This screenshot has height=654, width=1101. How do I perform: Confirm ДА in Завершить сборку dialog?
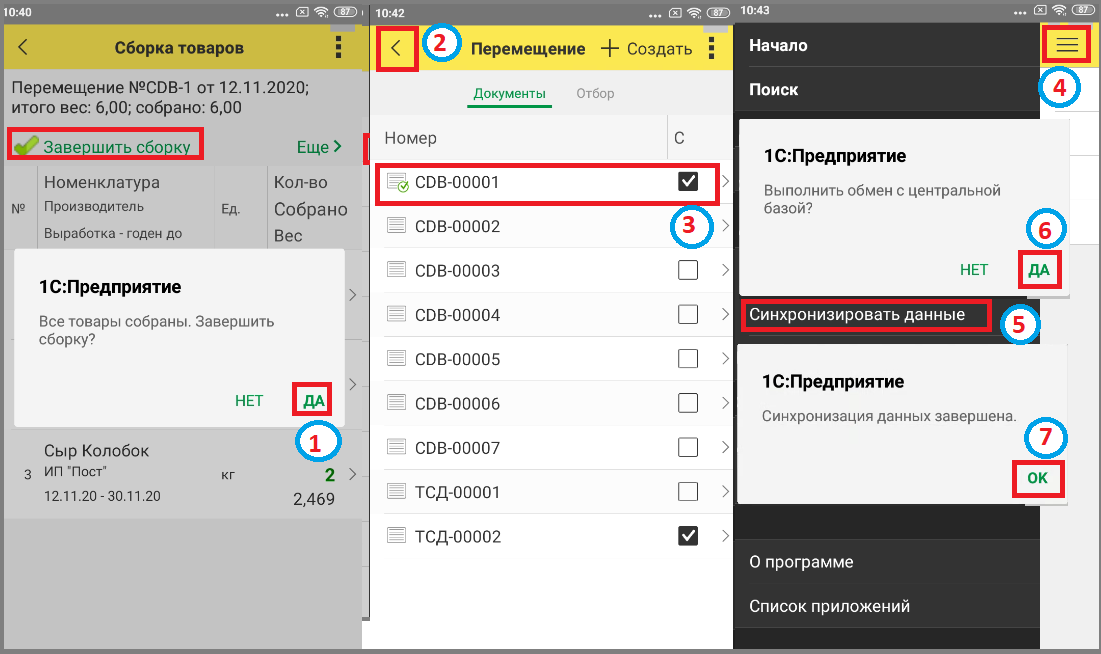coord(313,400)
